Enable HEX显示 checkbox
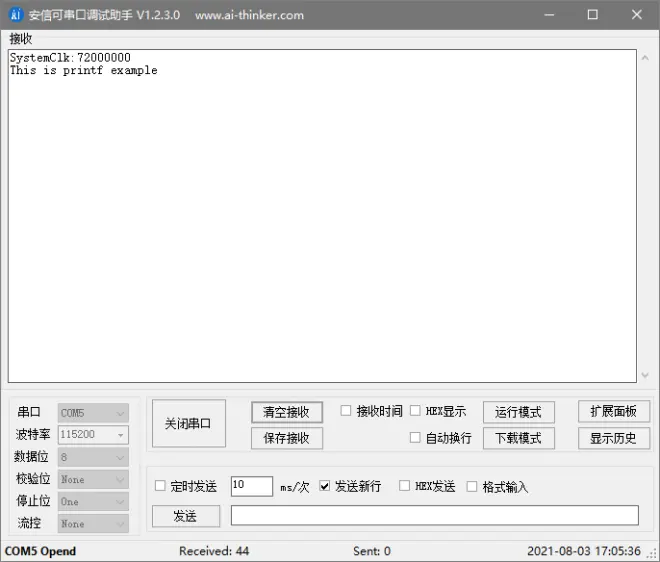Image resolution: width=660 pixels, height=562 pixels. point(415,410)
